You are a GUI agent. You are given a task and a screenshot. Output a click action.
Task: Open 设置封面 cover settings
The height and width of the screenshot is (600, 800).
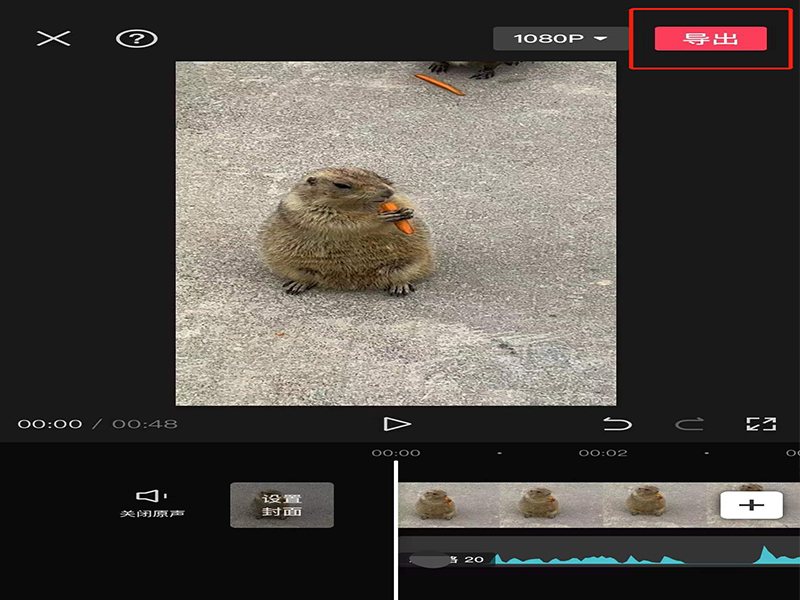pyautogui.click(x=282, y=505)
